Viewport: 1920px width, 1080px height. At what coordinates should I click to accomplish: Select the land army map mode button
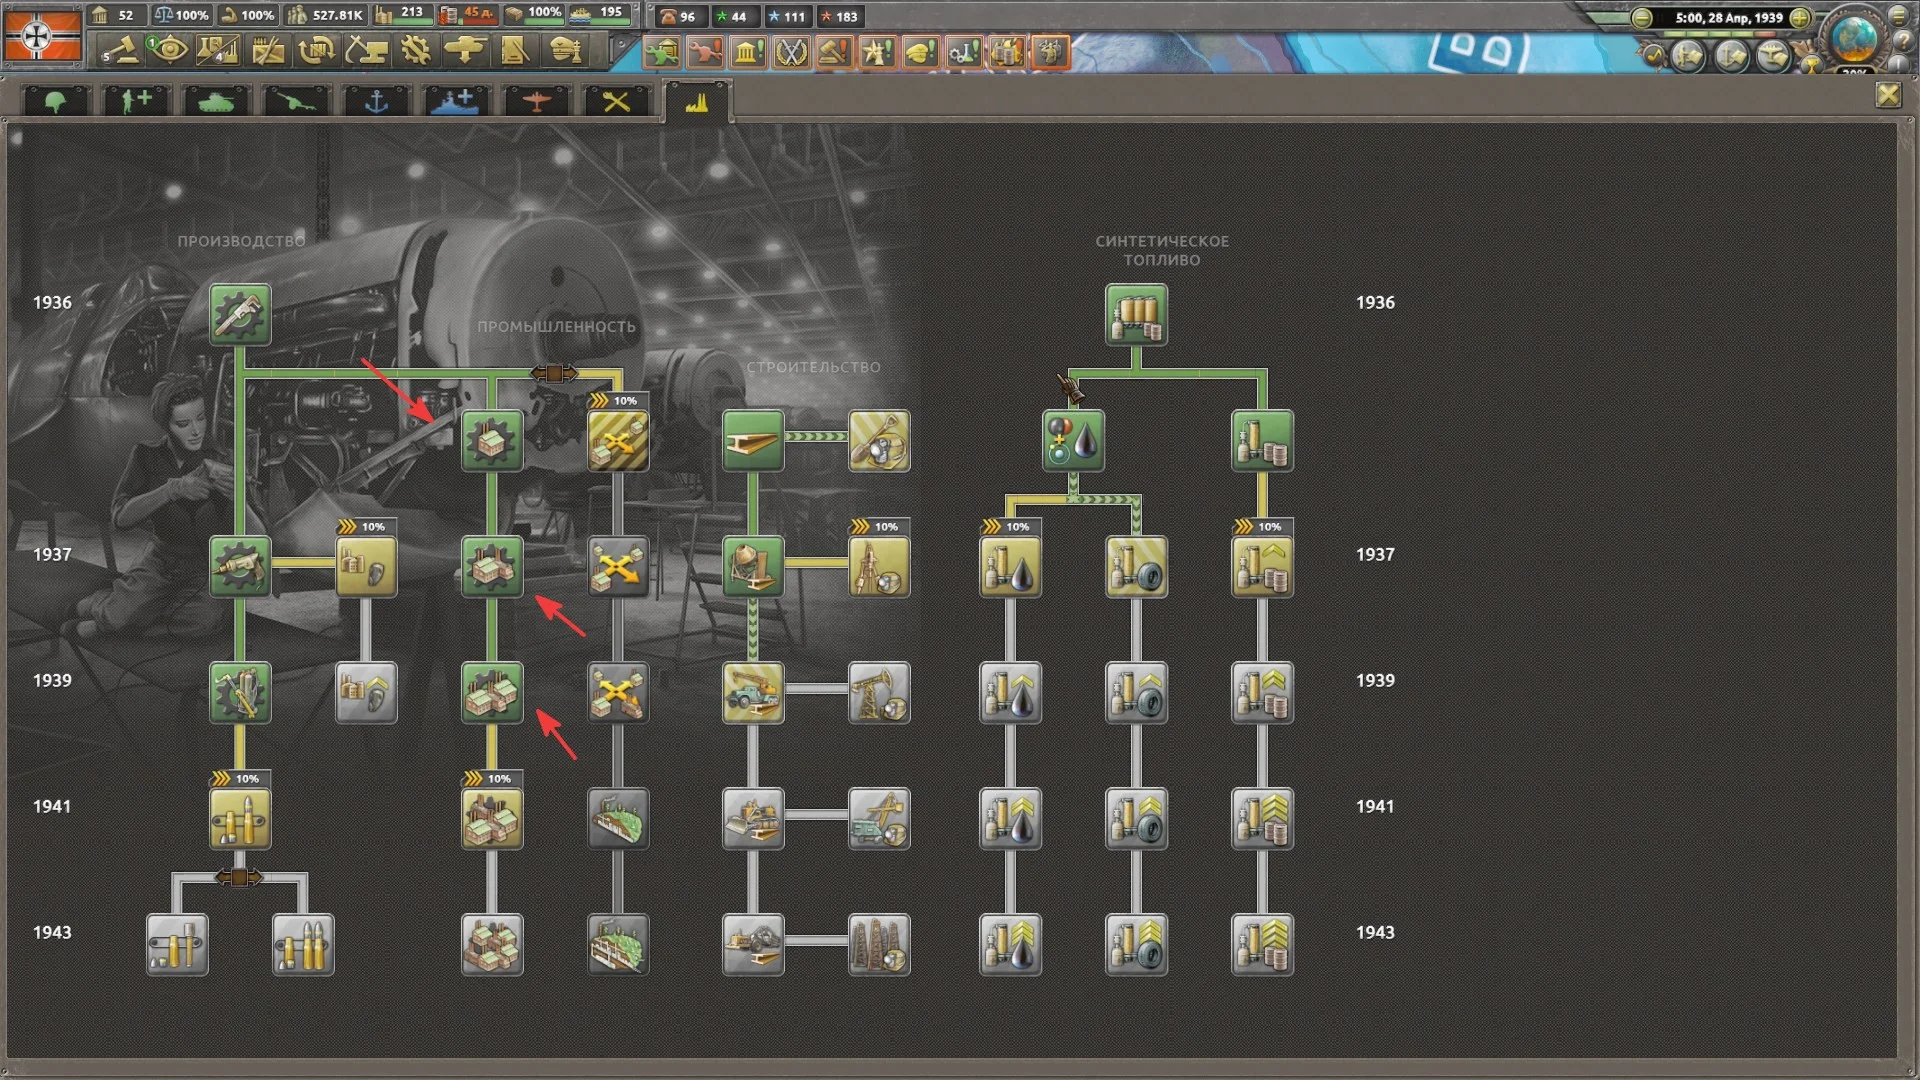click(x=1689, y=55)
